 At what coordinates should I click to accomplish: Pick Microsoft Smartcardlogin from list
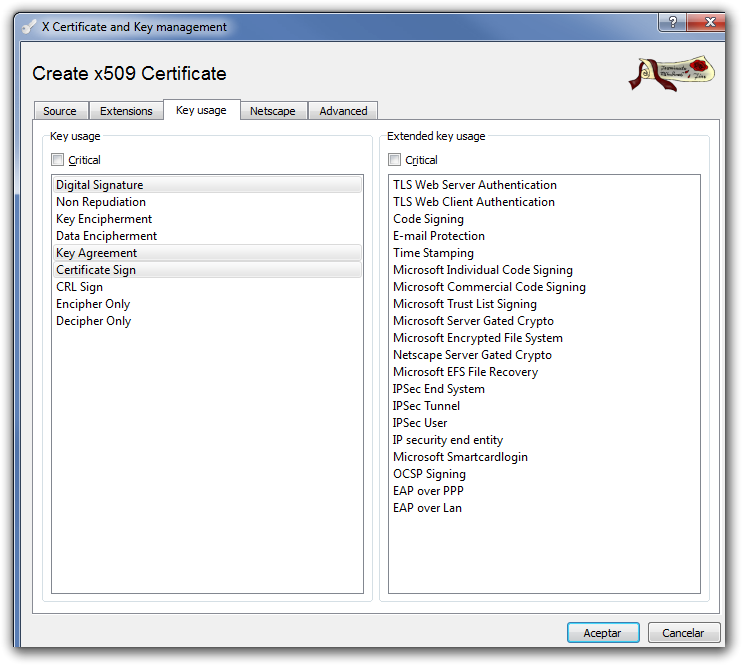coord(460,457)
